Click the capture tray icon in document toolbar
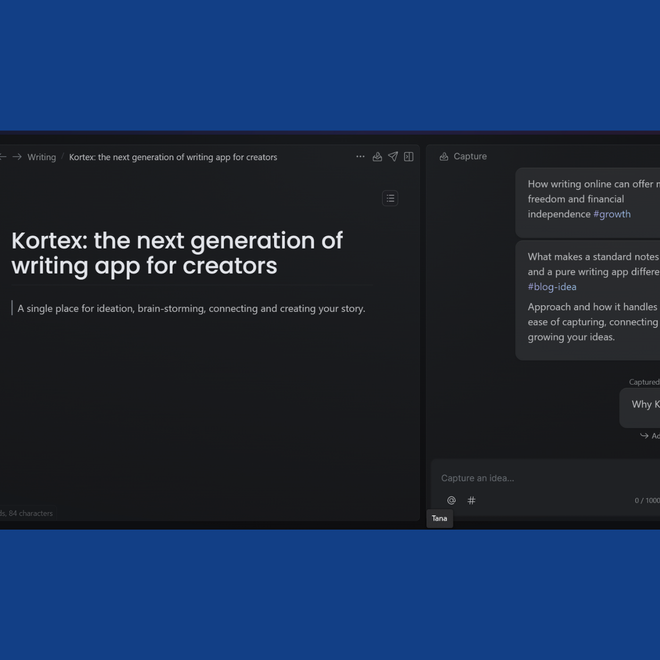The width and height of the screenshot is (660, 660). click(x=377, y=157)
